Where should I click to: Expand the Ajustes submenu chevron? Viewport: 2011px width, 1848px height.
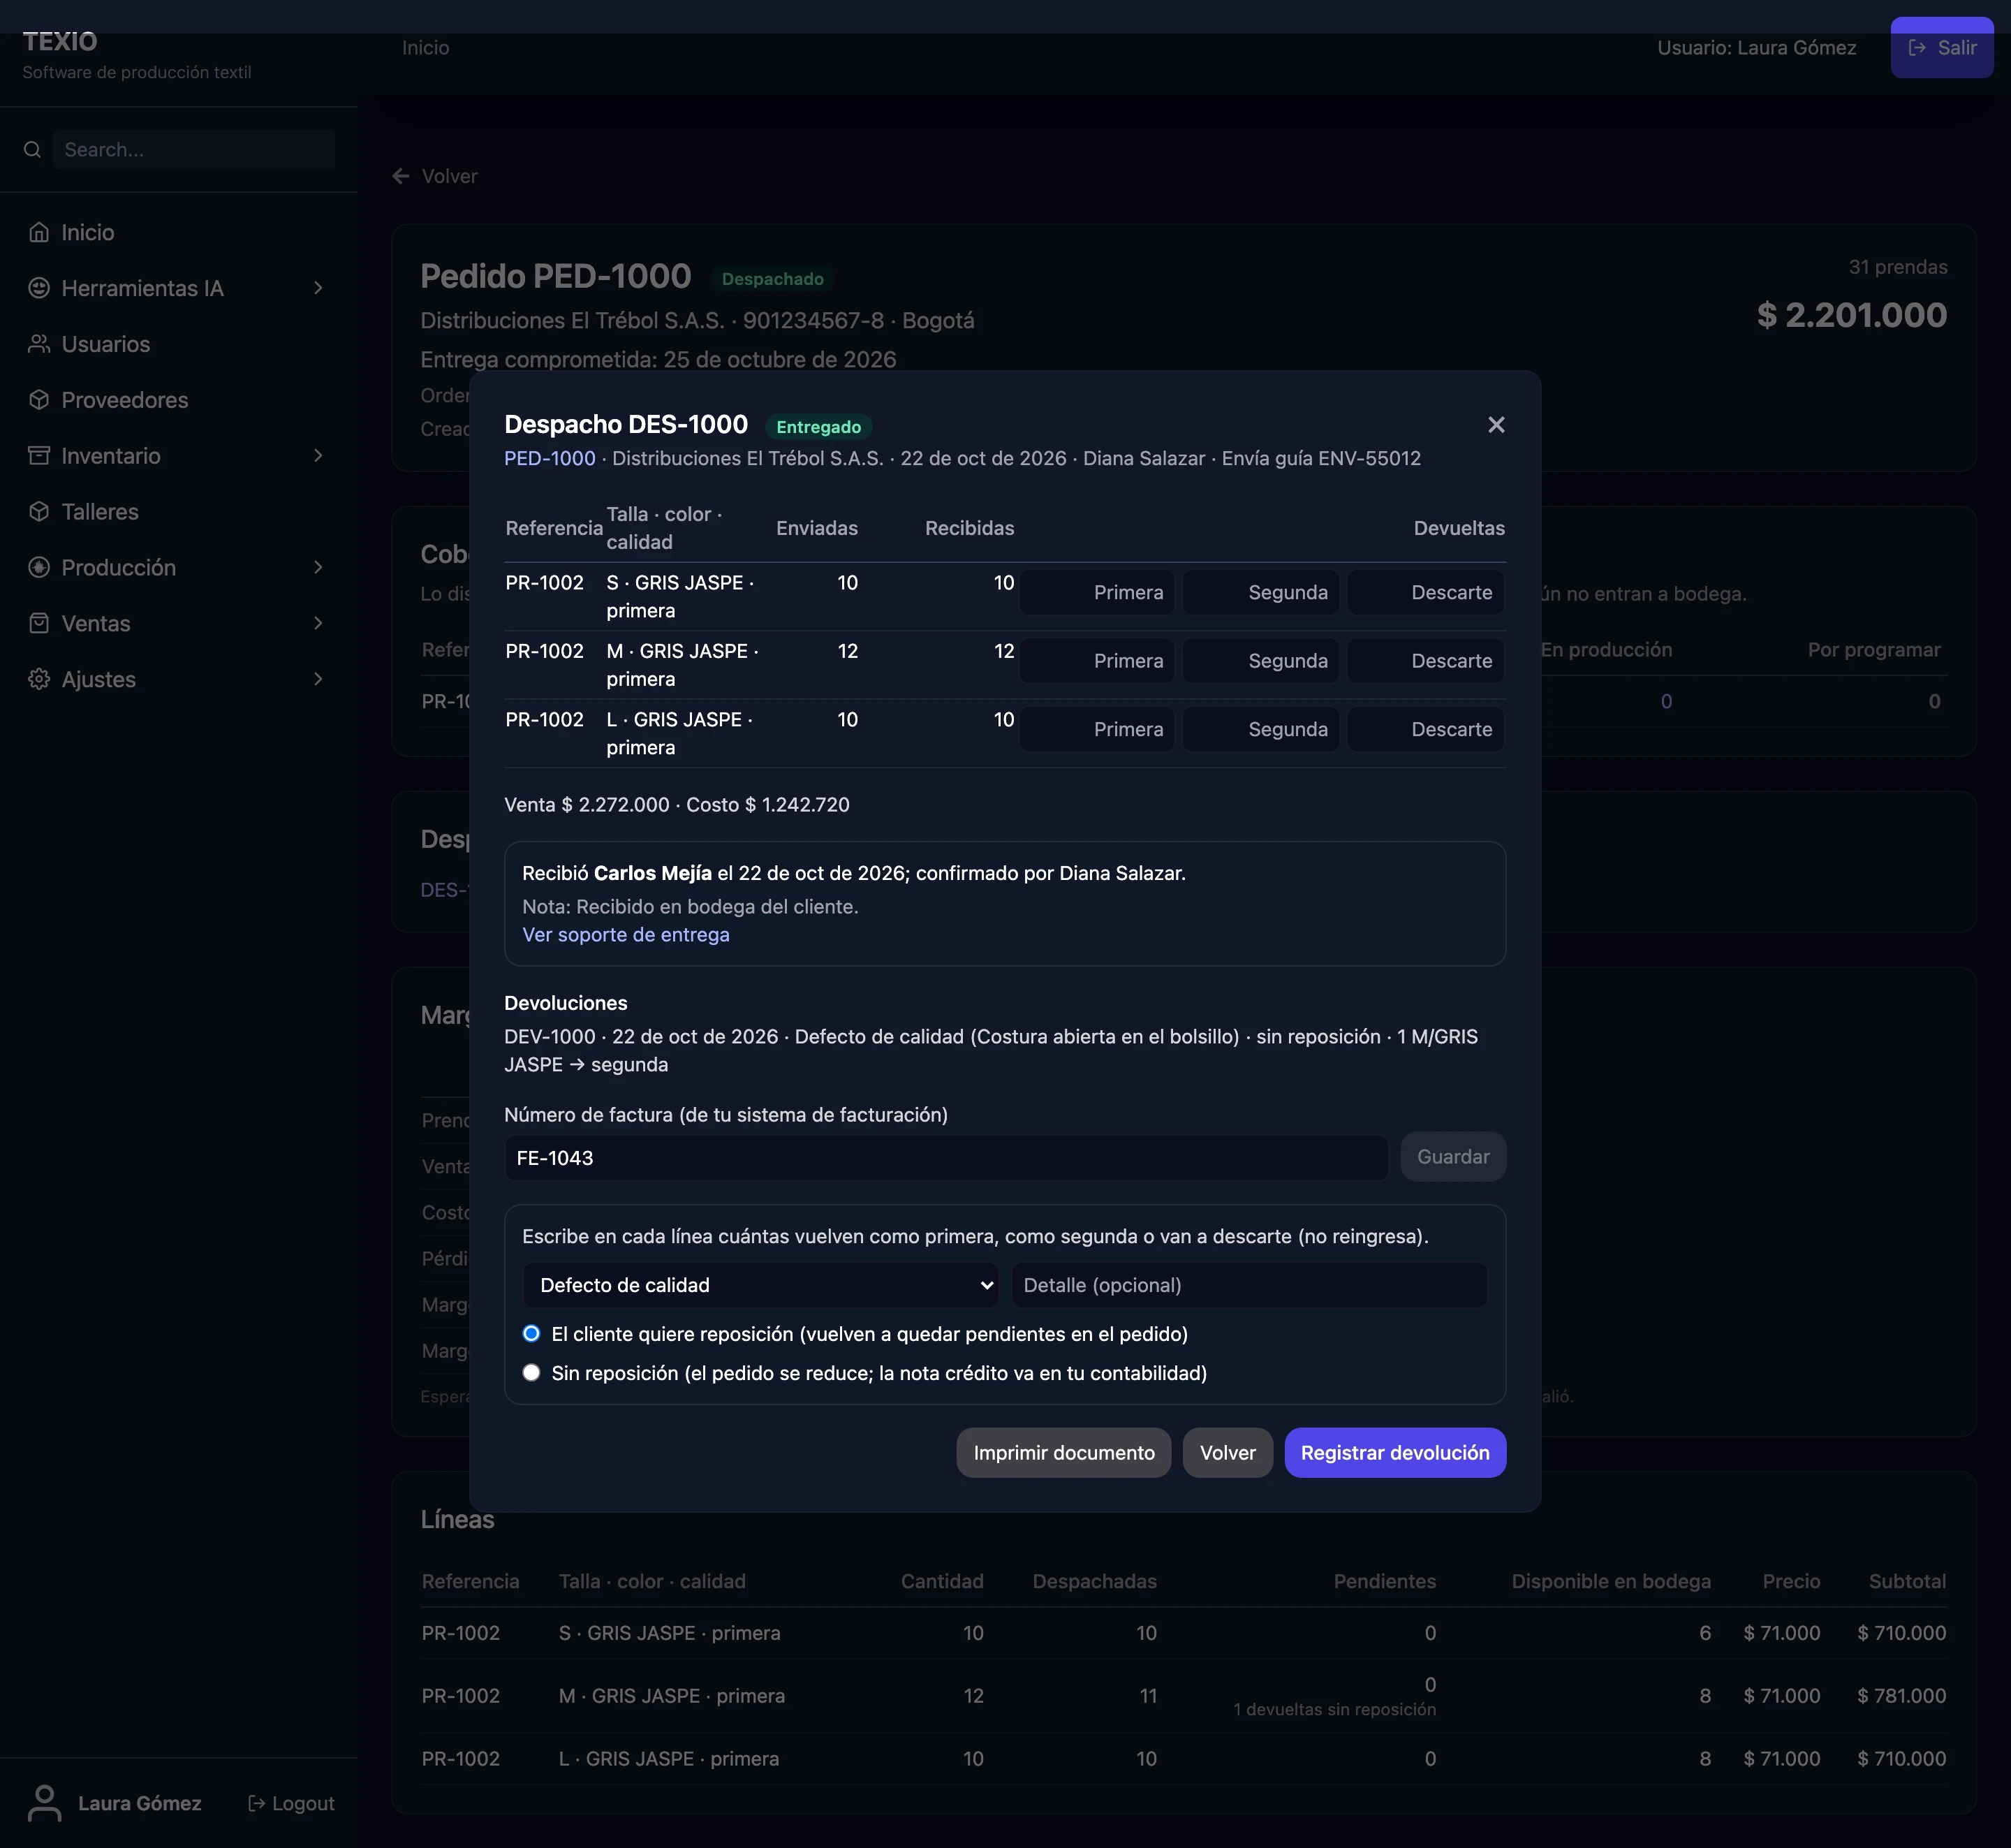318,680
